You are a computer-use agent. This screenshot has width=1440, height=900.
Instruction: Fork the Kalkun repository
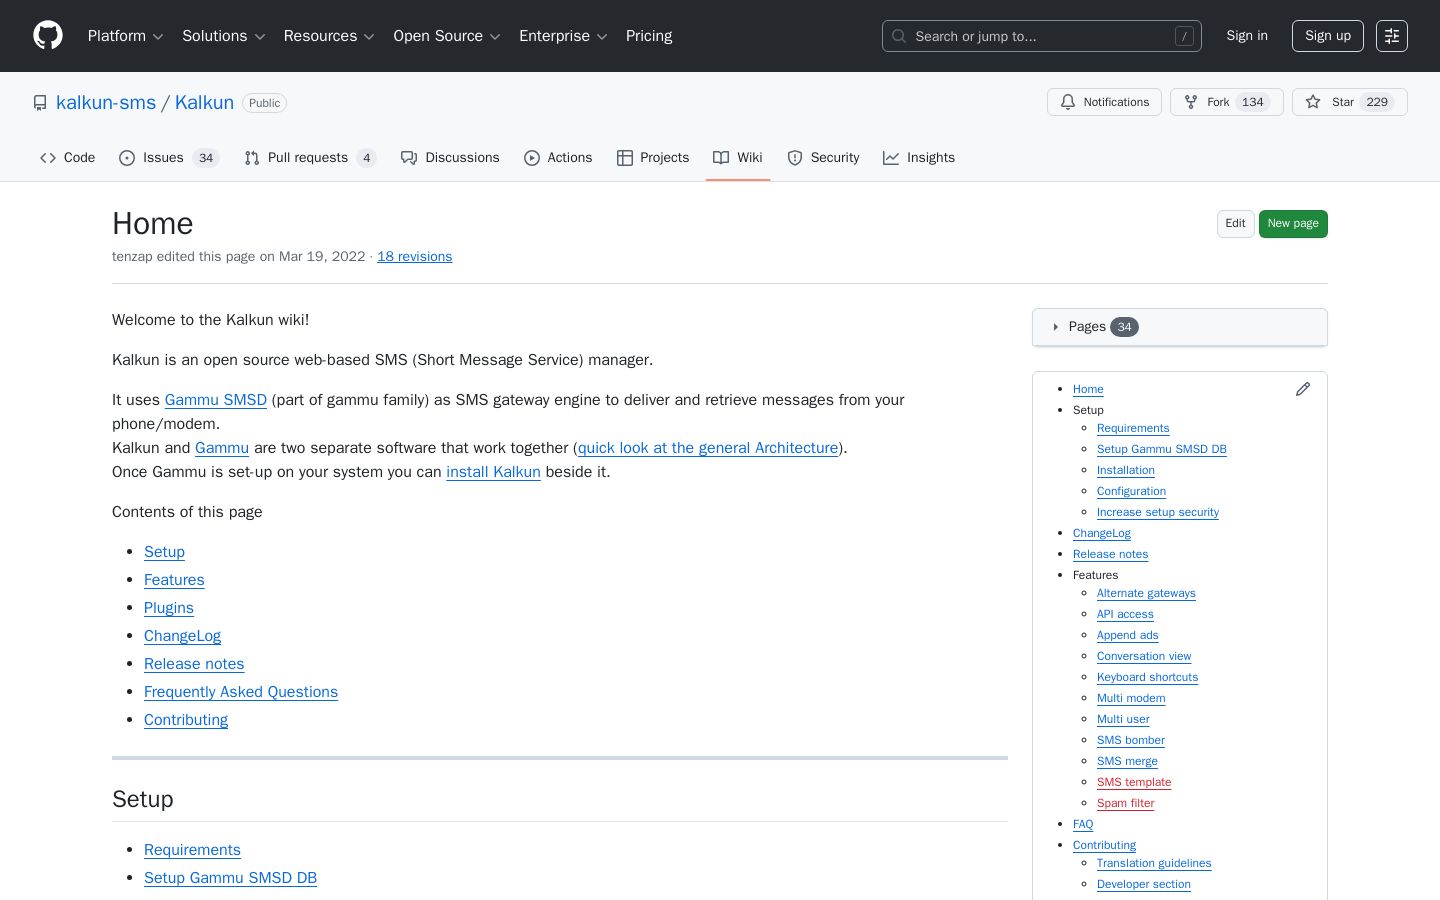coord(1227,102)
